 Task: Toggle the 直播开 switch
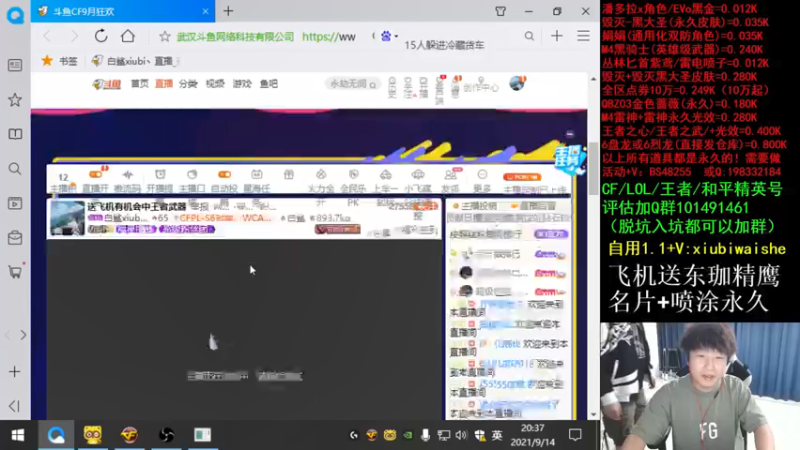[95, 174]
